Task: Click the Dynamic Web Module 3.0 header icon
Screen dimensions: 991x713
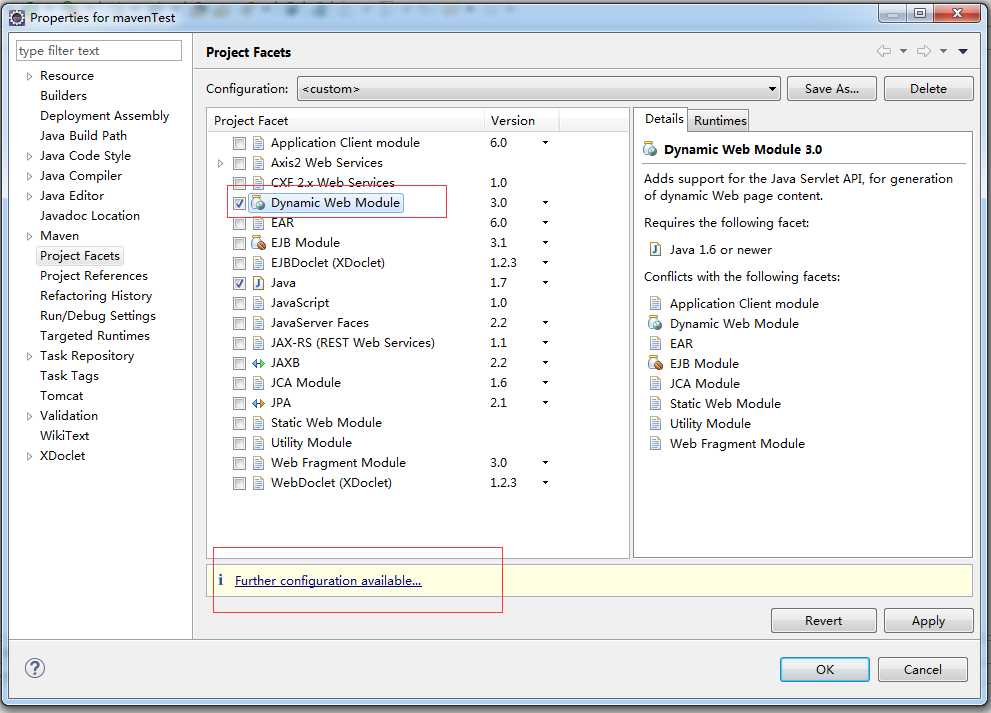Action: 650,149
